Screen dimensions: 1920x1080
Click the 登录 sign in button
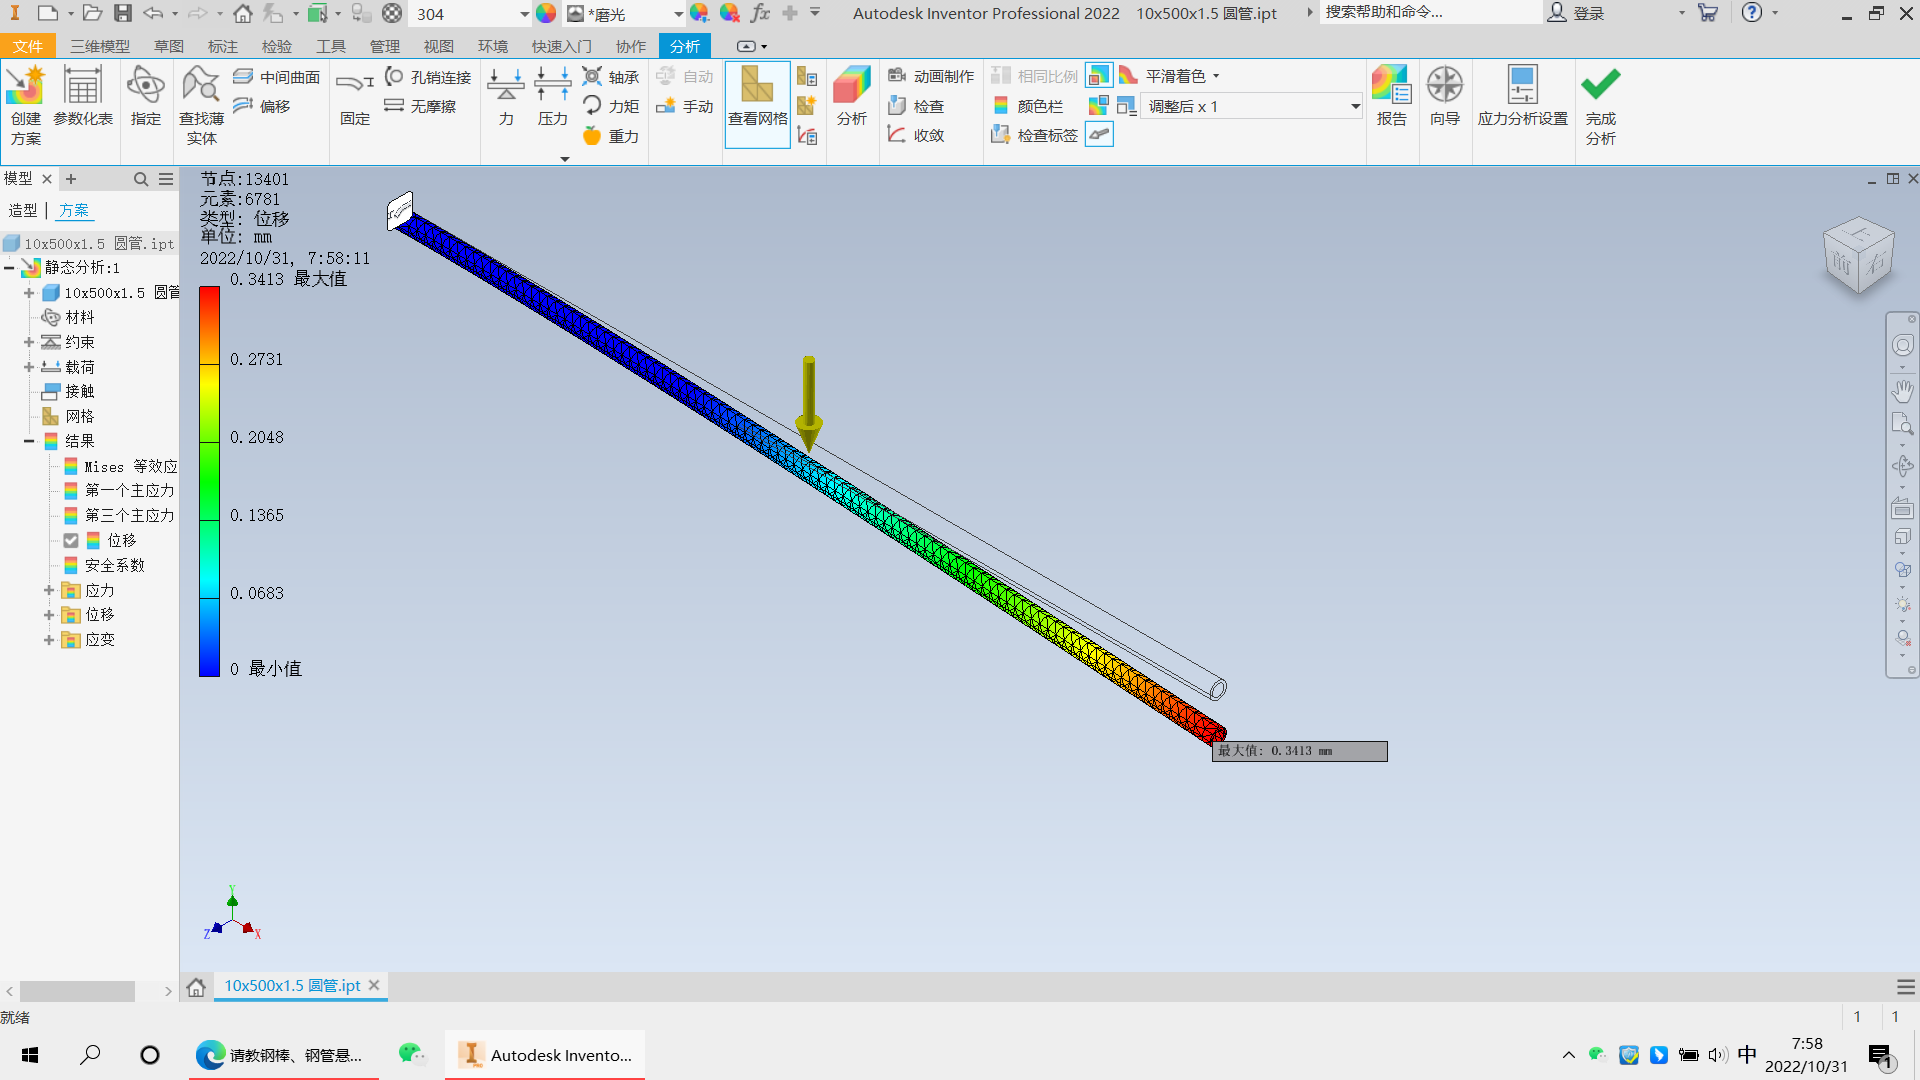(1576, 13)
